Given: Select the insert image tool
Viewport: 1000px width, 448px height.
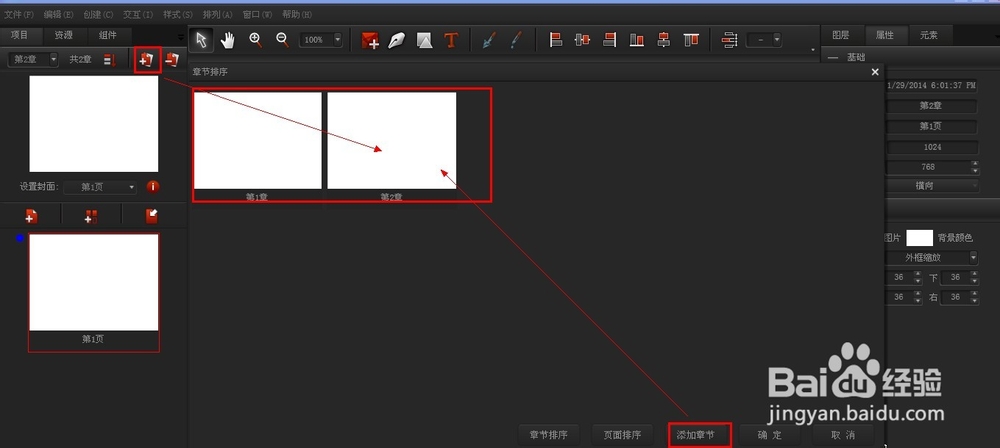Looking at the screenshot, I should click(371, 40).
